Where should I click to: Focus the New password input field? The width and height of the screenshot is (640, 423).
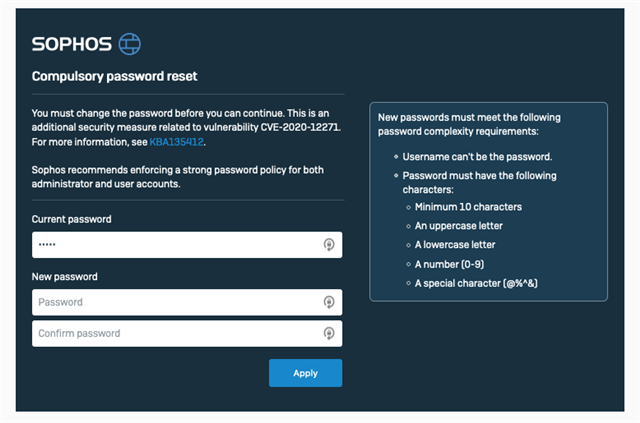pyautogui.click(x=187, y=302)
